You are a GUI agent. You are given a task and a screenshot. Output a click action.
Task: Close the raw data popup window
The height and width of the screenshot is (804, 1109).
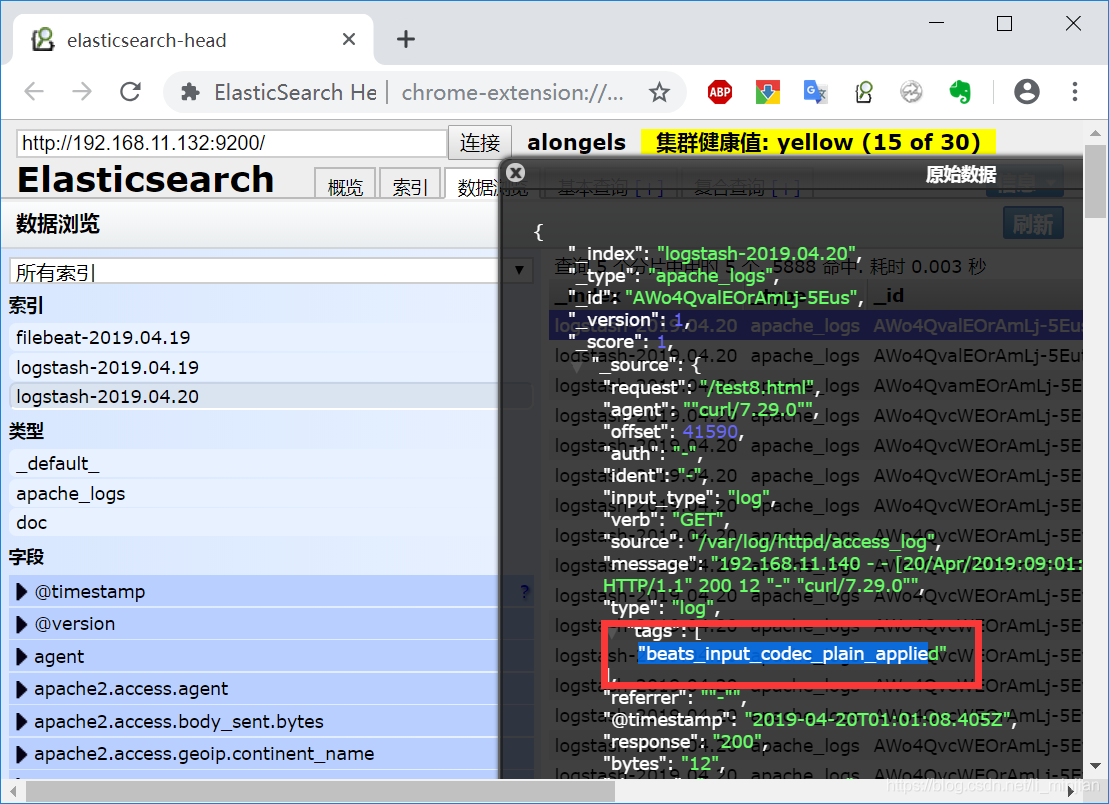pos(515,172)
